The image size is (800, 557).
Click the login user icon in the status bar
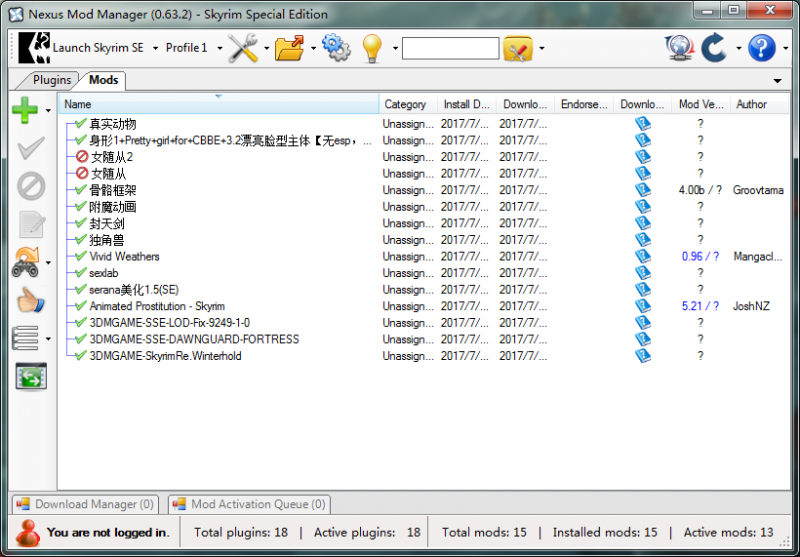[x=28, y=533]
